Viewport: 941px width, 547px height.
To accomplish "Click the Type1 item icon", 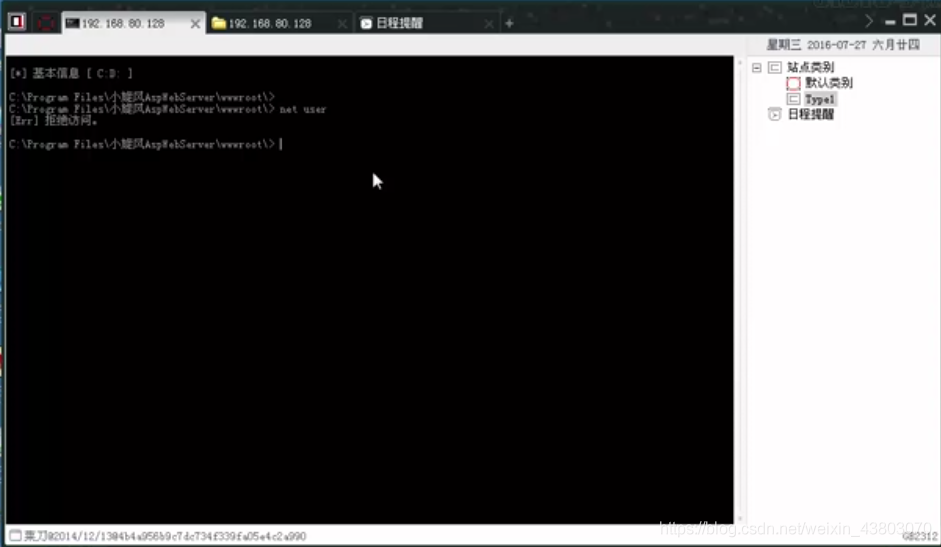I will click(x=793, y=98).
